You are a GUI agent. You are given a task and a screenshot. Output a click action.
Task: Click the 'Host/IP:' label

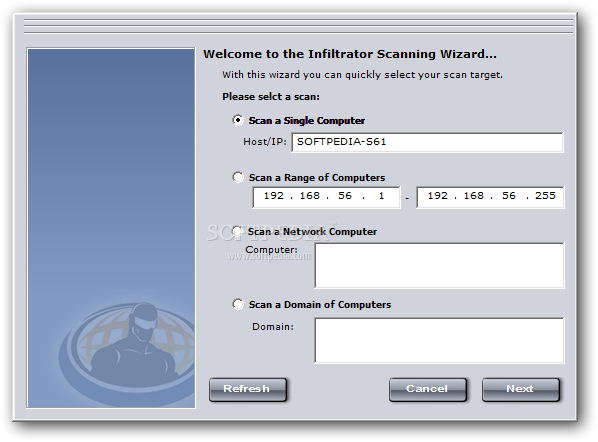[x=265, y=142]
